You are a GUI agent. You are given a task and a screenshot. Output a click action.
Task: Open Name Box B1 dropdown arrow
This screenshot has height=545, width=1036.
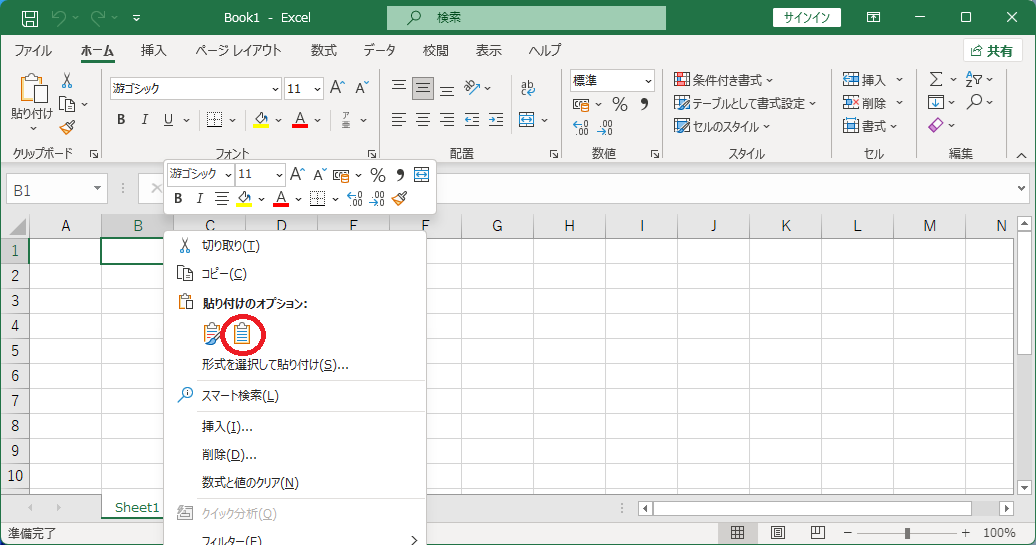(x=97, y=189)
